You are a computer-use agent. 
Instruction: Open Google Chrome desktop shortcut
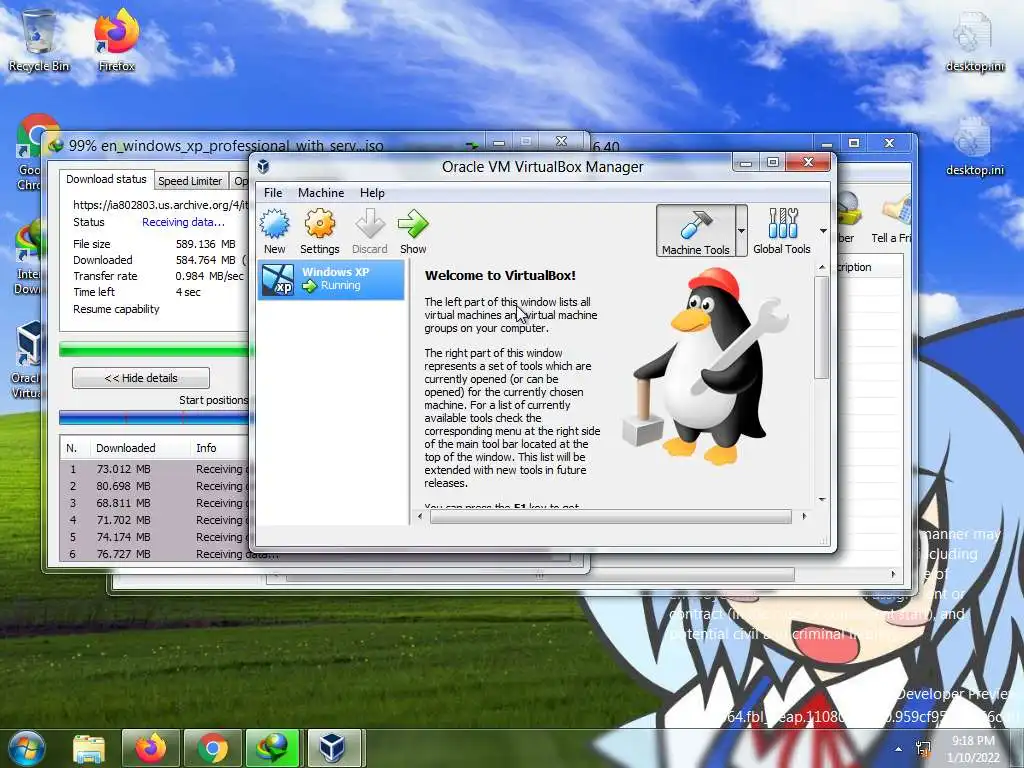coord(31,153)
